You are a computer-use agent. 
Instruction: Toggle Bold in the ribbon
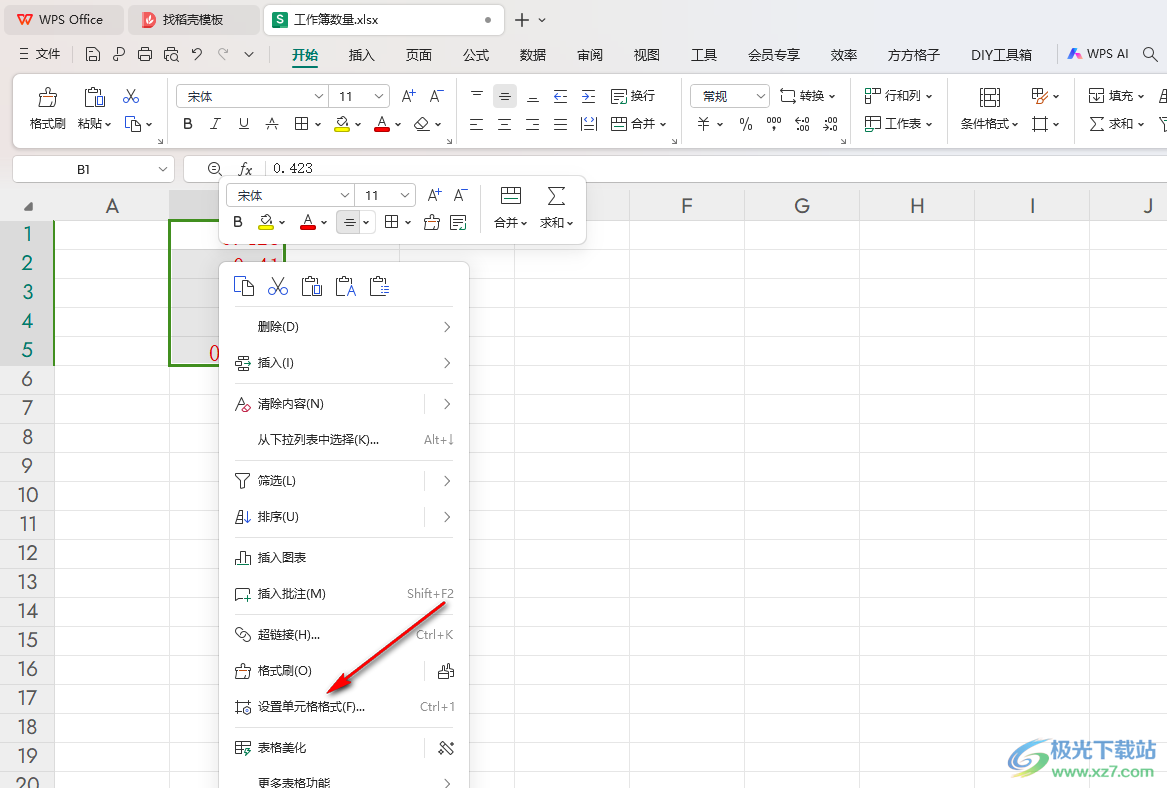click(188, 124)
